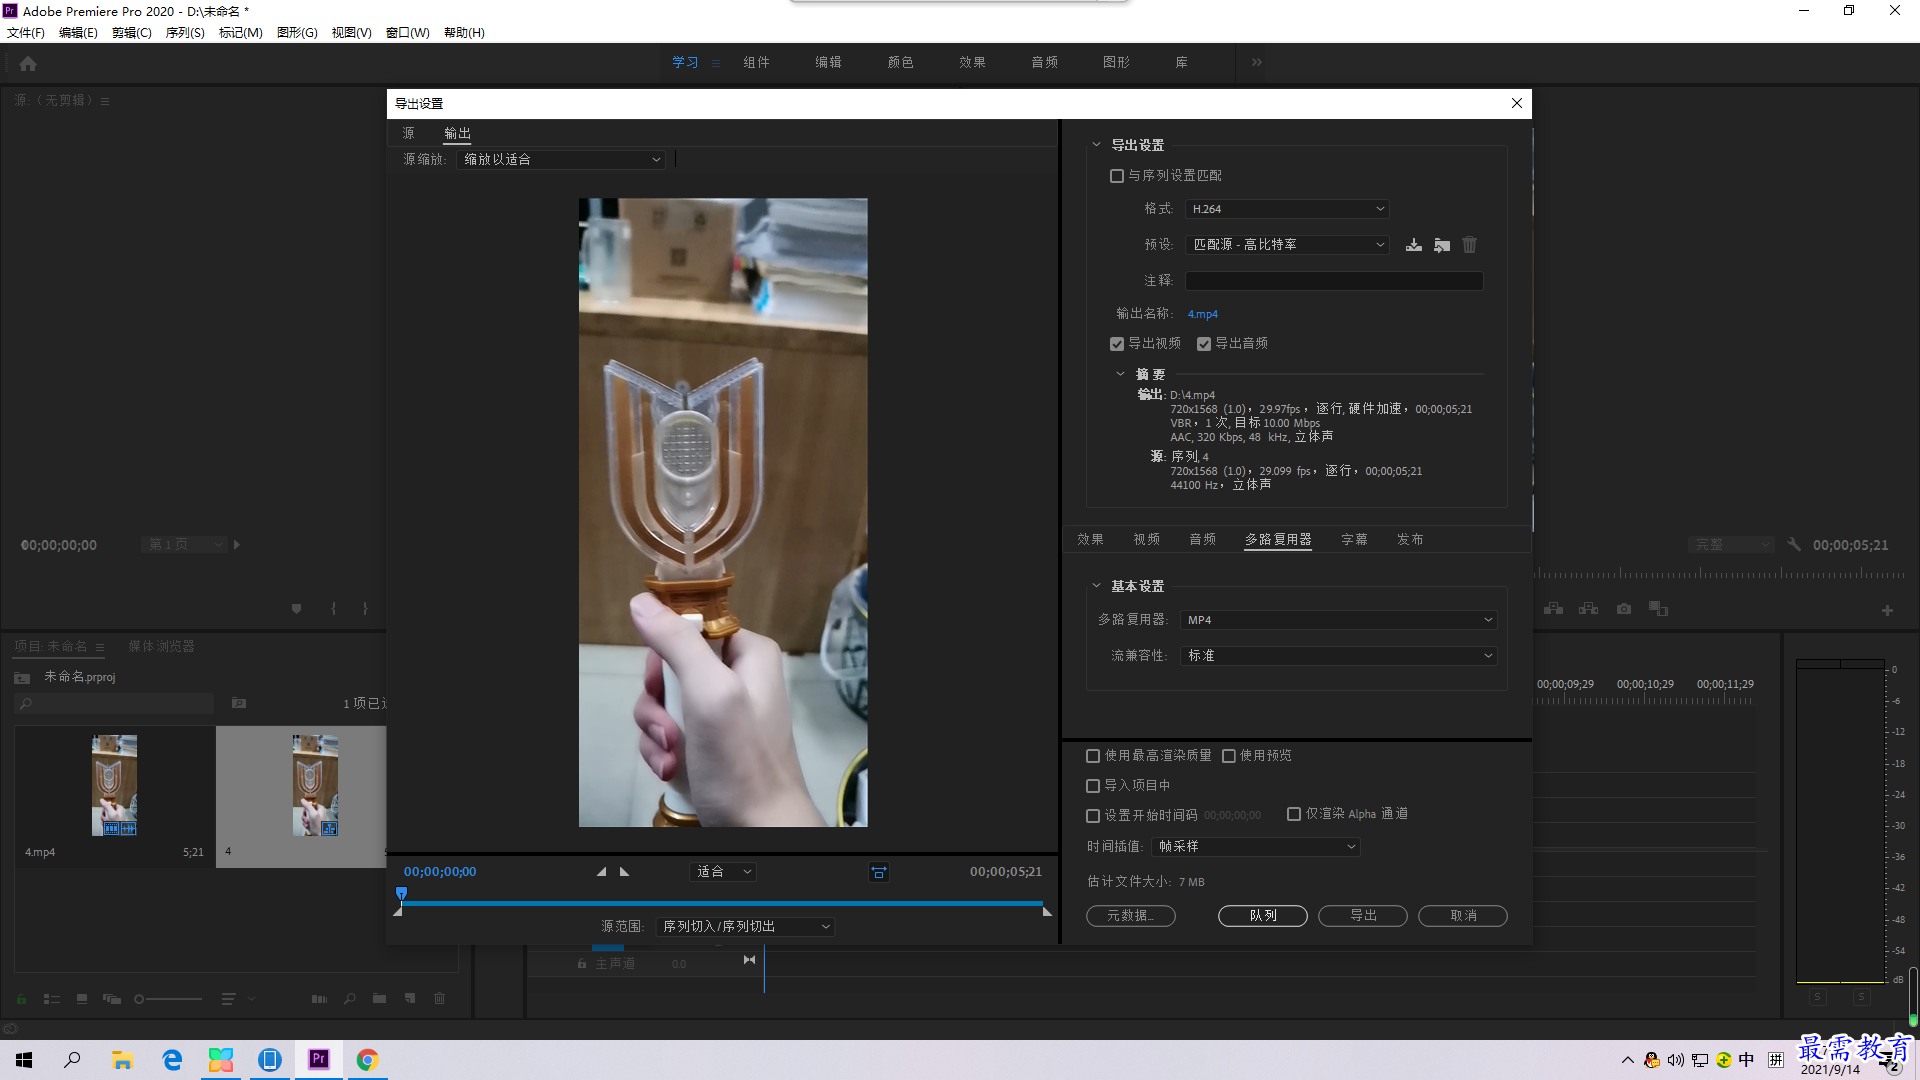1920x1080 pixels.
Task: Switch to 效果 tab in export settings
Action: [x=1090, y=539]
